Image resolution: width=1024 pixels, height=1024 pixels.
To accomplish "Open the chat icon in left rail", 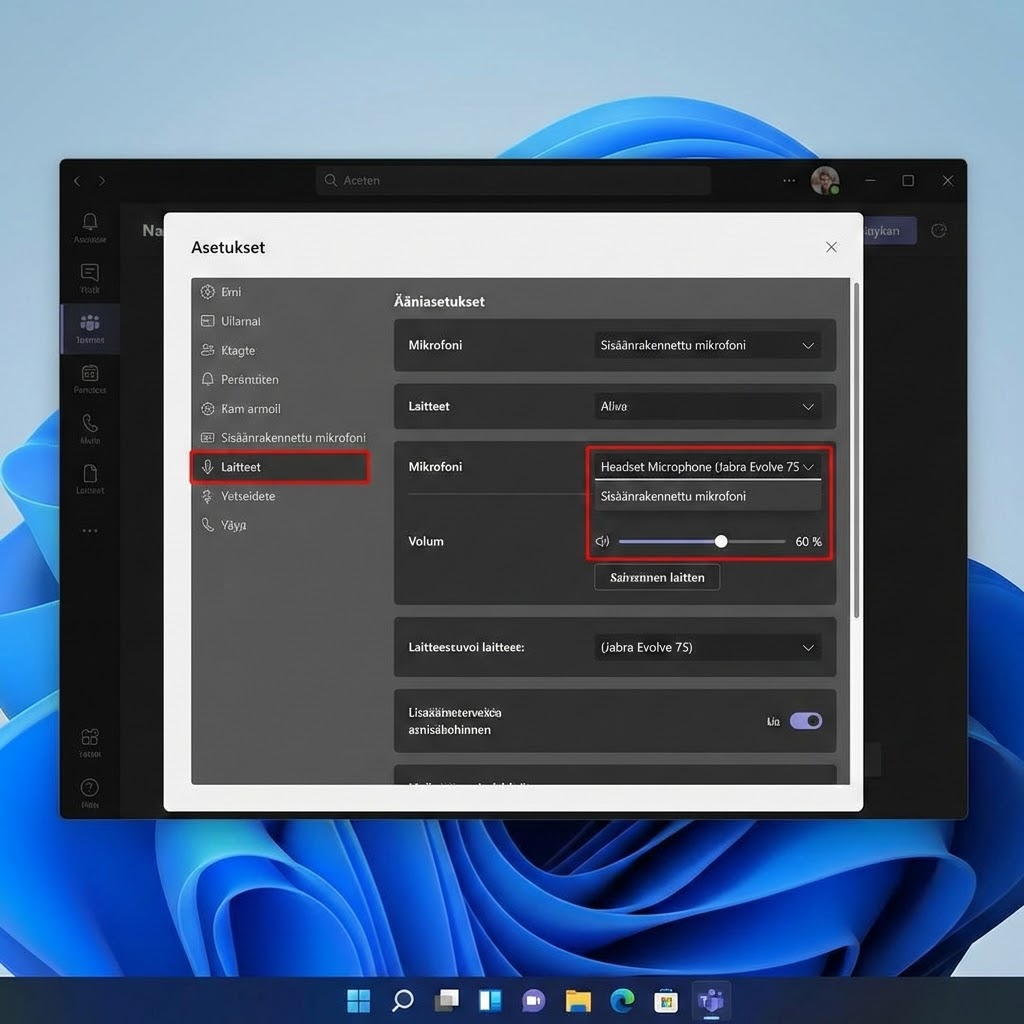I will 90,273.
